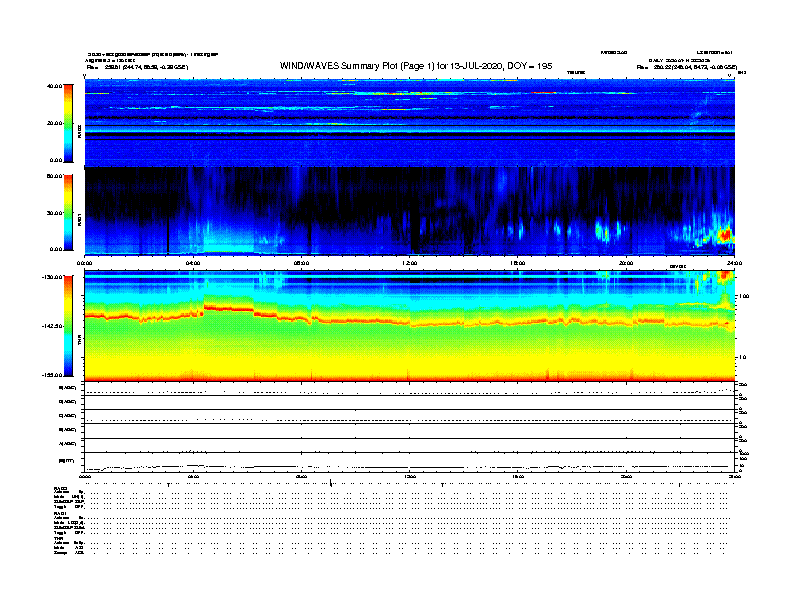This screenshot has height=612, width=792.
Task: Click the 16:00 tick label under RAD1 panel
Action: pos(518,263)
